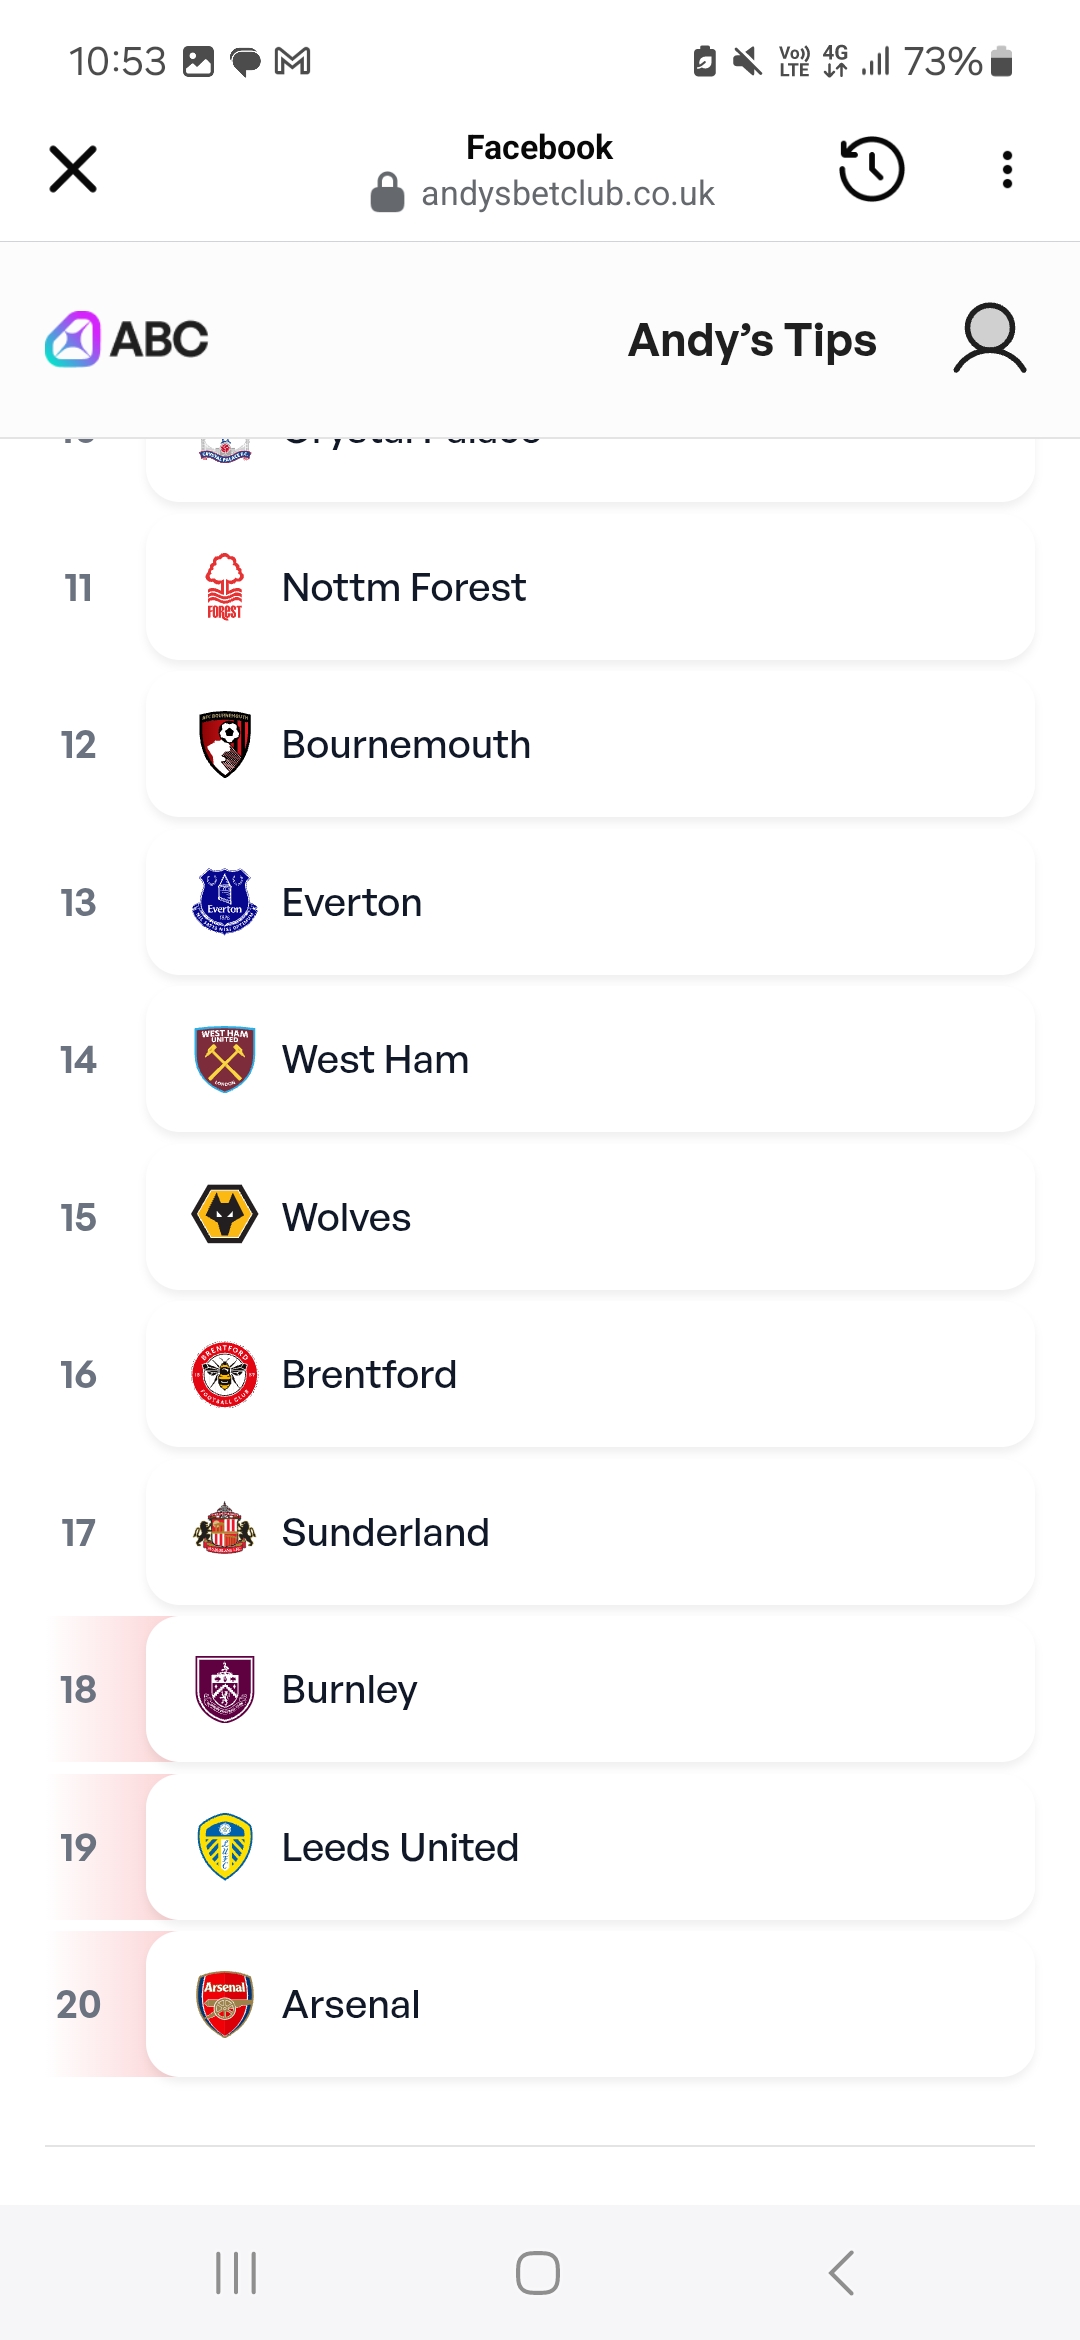This screenshot has height=2340, width=1080.
Task: Select the Arsenal team row
Action: [x=590, y=2005]
